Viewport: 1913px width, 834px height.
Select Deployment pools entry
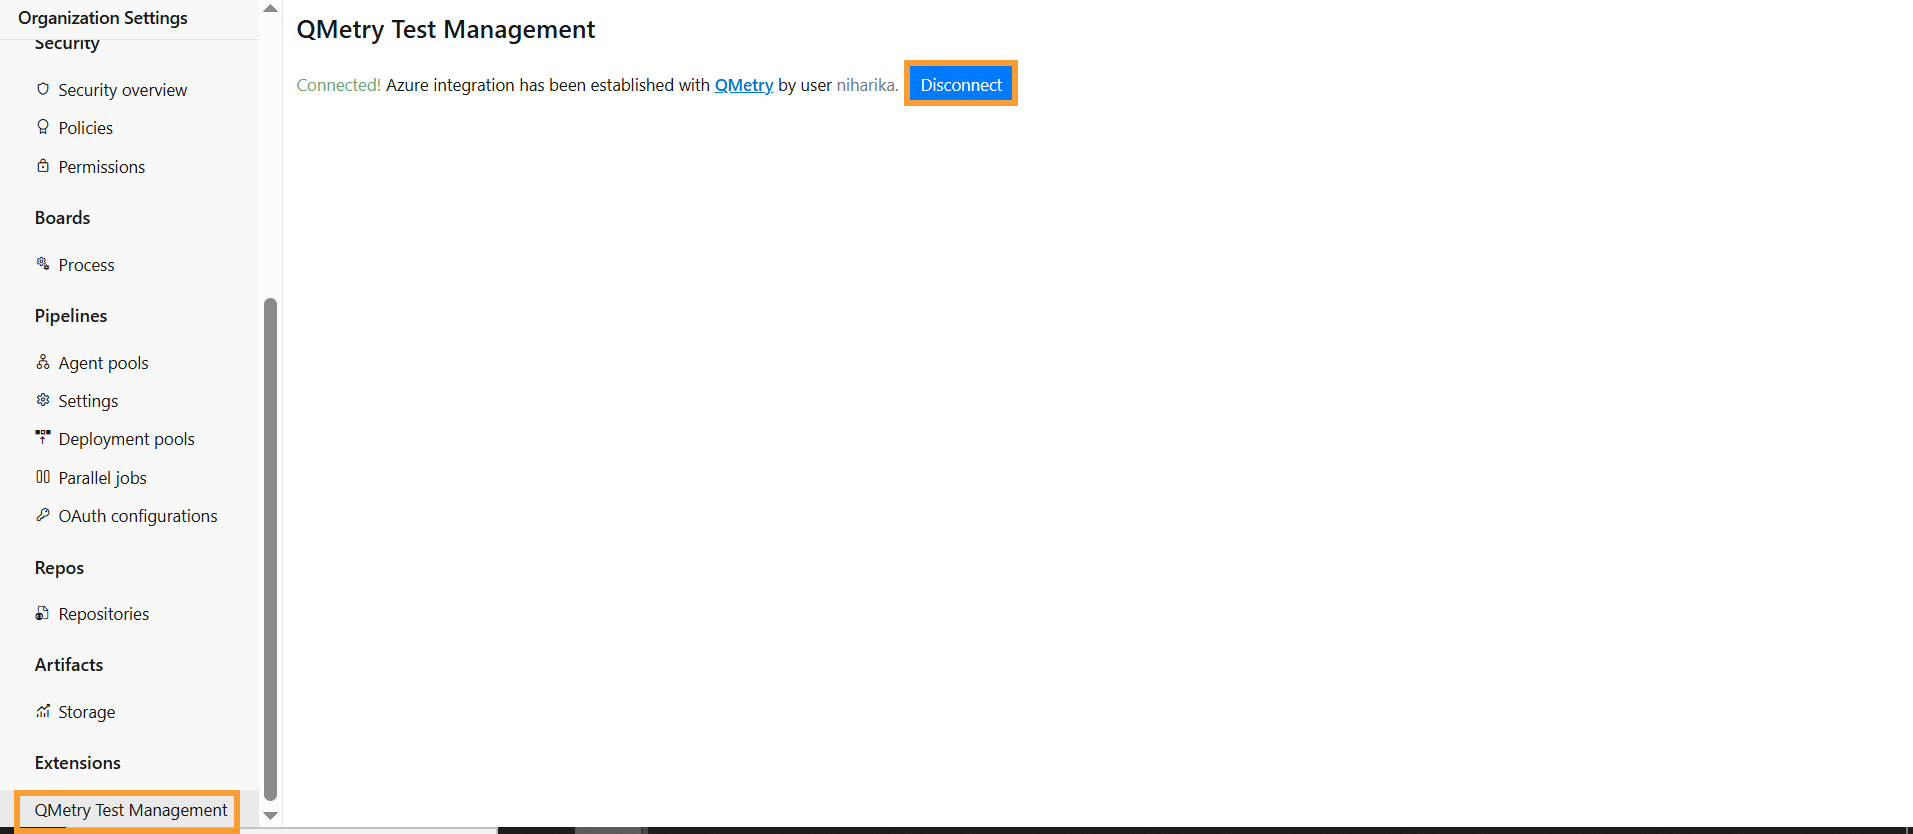[127, 439]
